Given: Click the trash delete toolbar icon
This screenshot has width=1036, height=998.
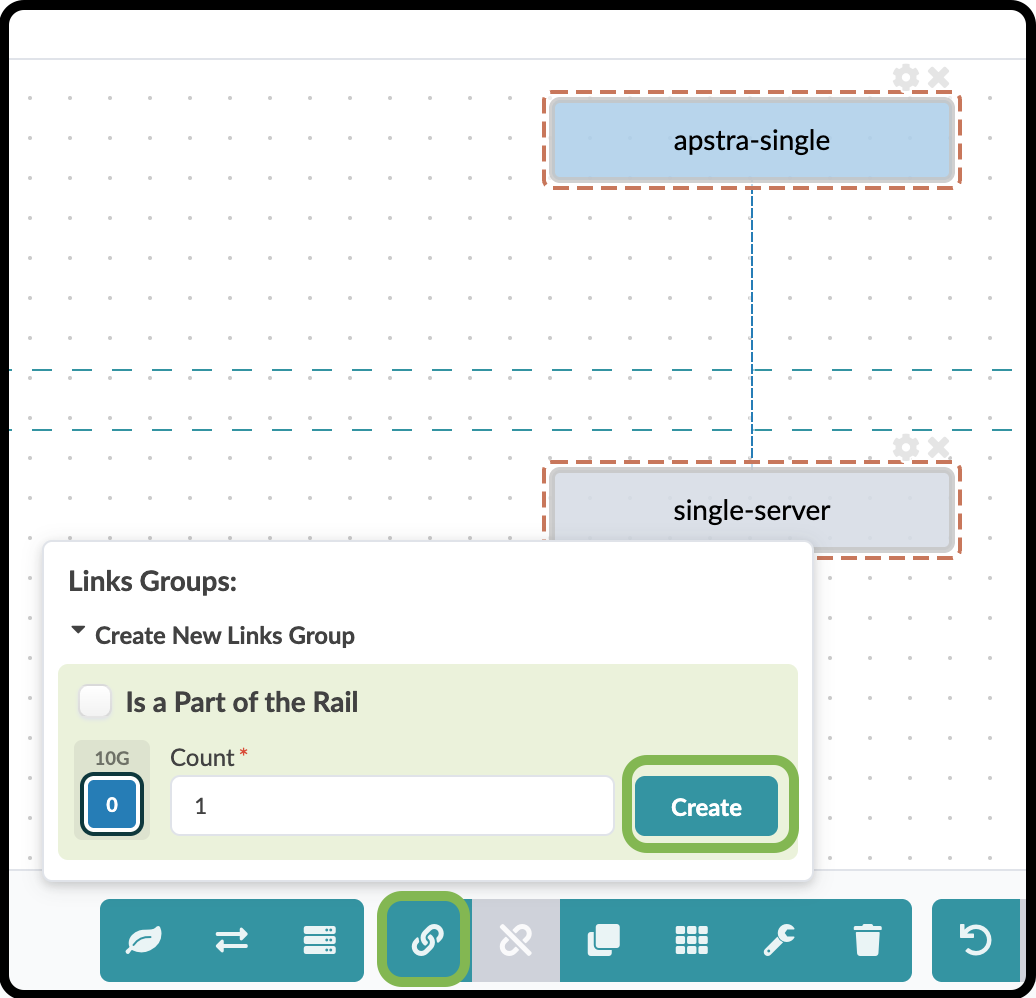Looking at the screenshot, I should [x=868, y=940].
